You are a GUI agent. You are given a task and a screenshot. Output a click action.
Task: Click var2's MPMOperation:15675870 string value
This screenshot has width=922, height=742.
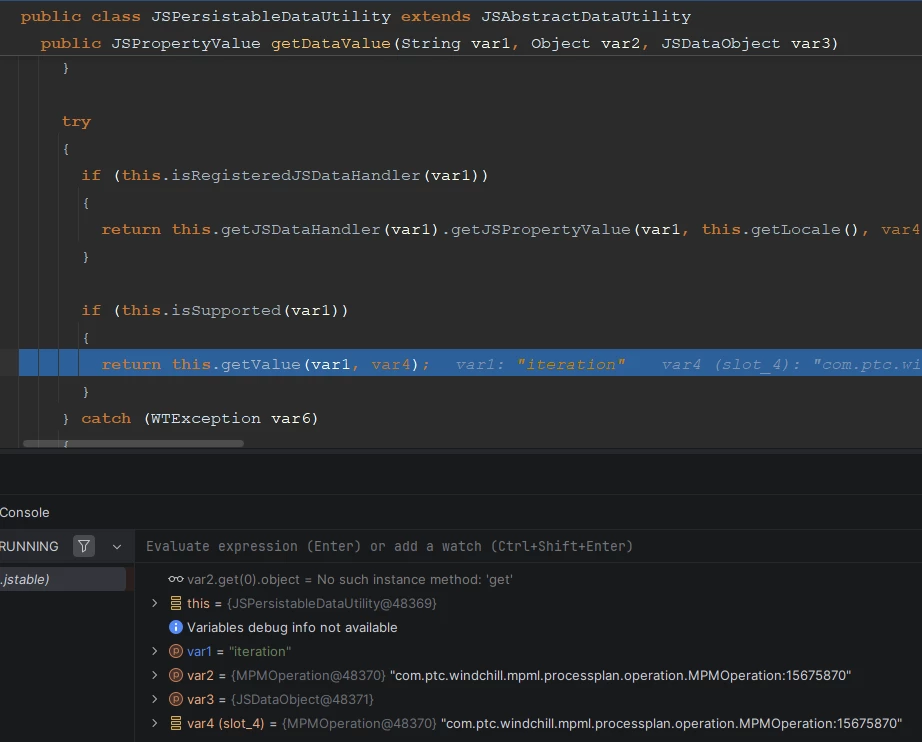[620, 676]
